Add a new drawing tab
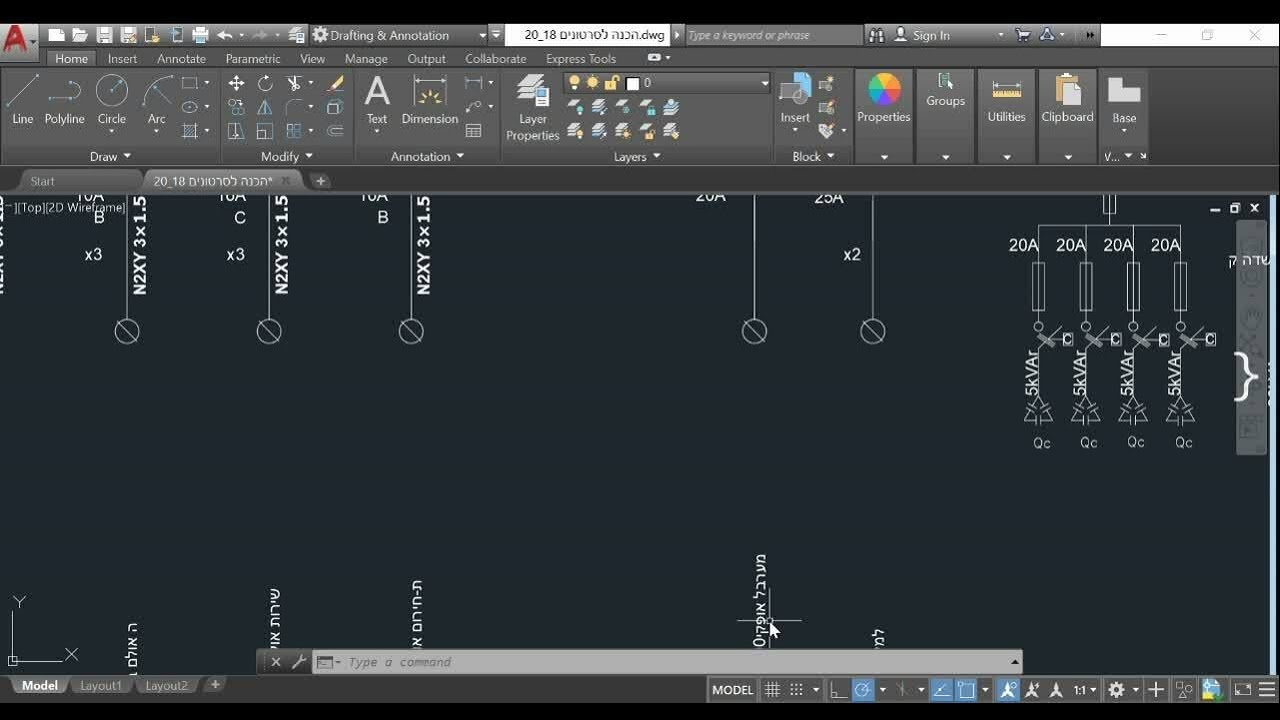Screen dimensions: 1280x720 (x=320, y=181)
